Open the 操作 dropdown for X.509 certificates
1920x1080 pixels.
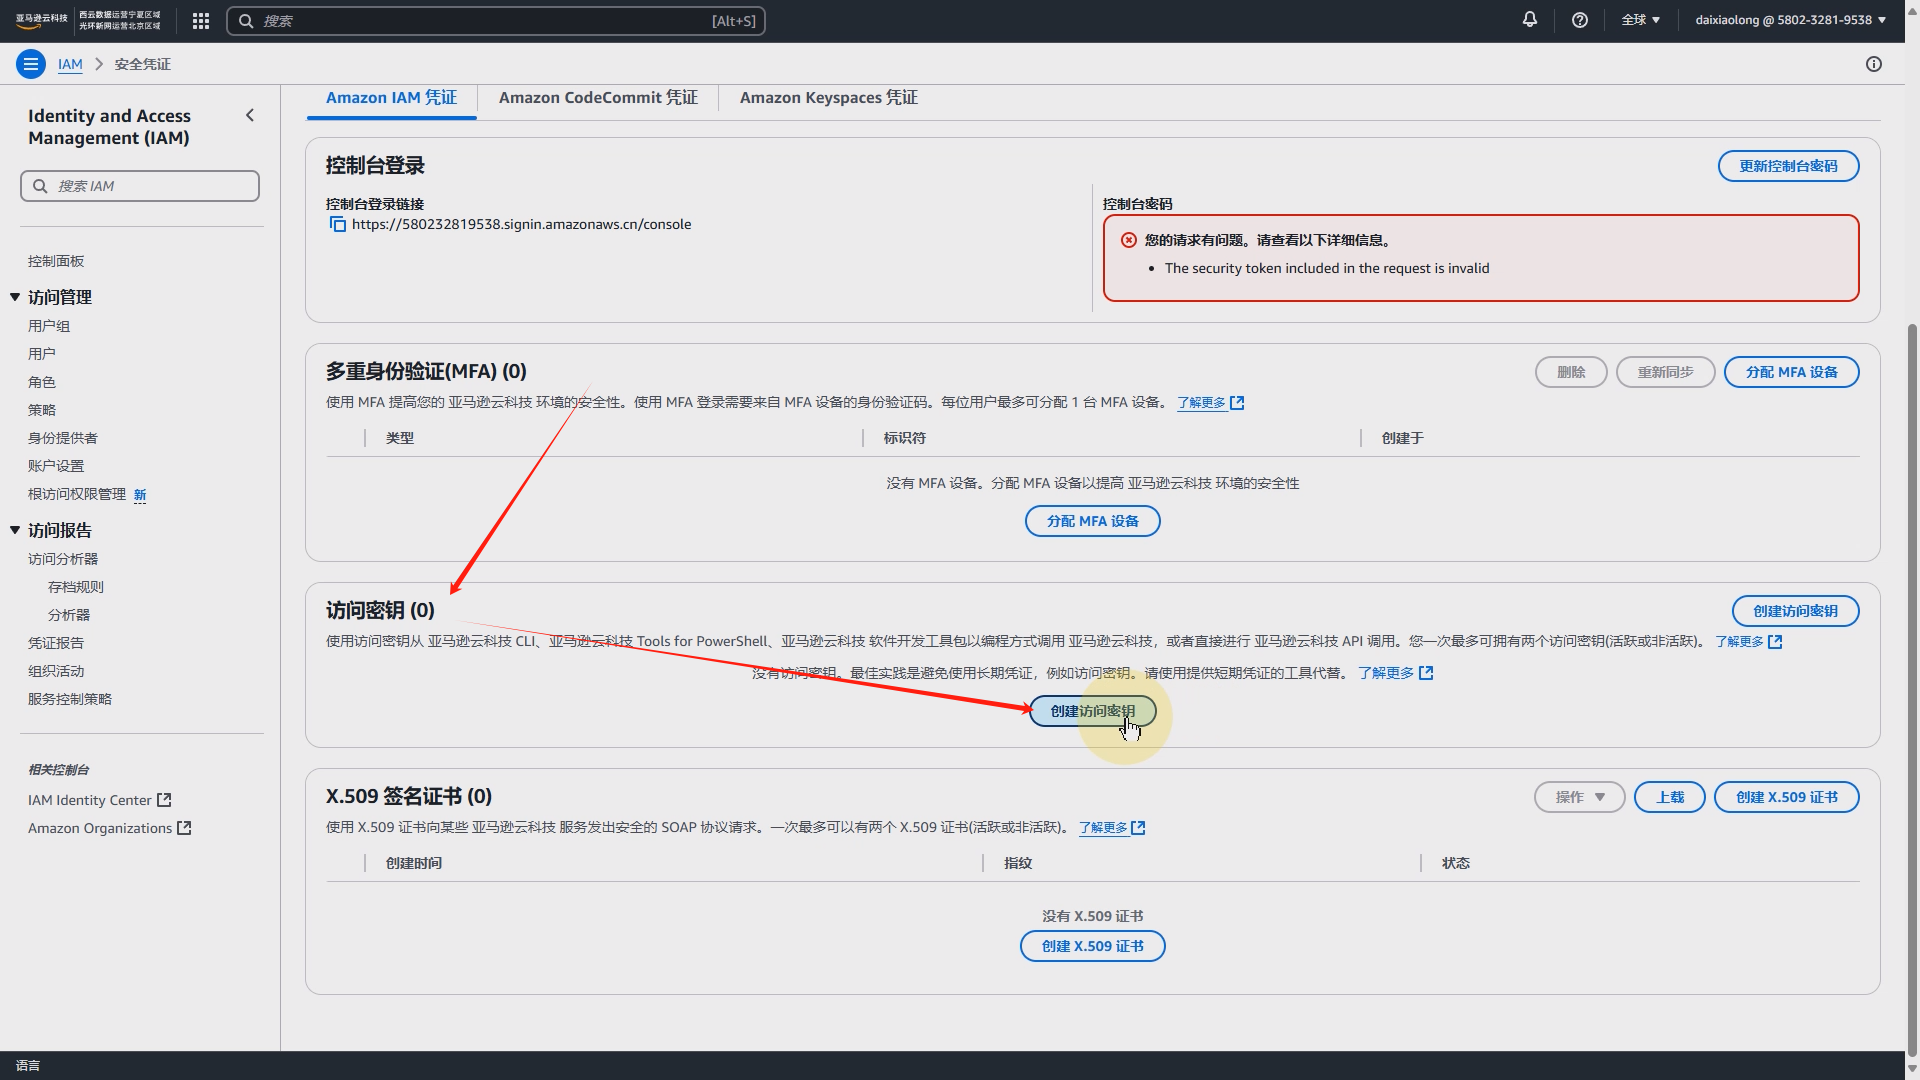1579,797
